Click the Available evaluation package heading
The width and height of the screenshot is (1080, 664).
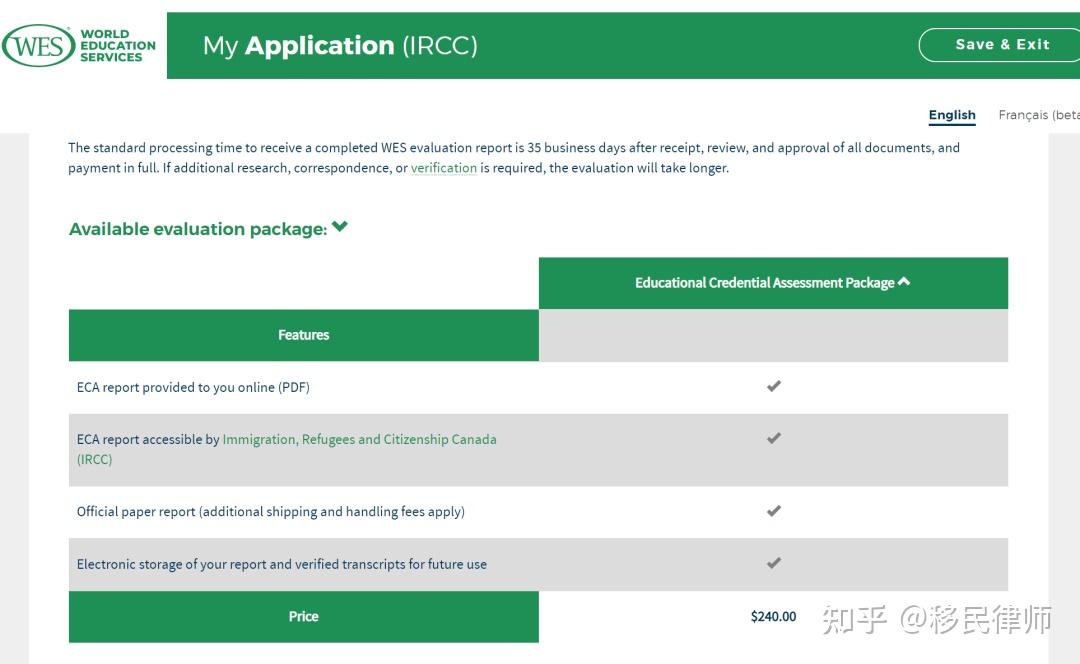tap(198, 229)
